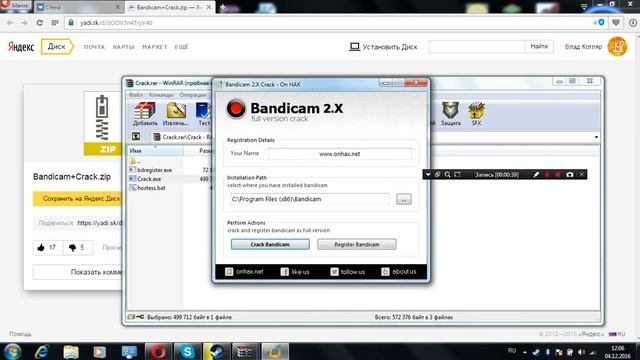Click the Установить Диск link
Image resolution: width=640 pixels, height=360 pixels.
[x=383, y=47]
